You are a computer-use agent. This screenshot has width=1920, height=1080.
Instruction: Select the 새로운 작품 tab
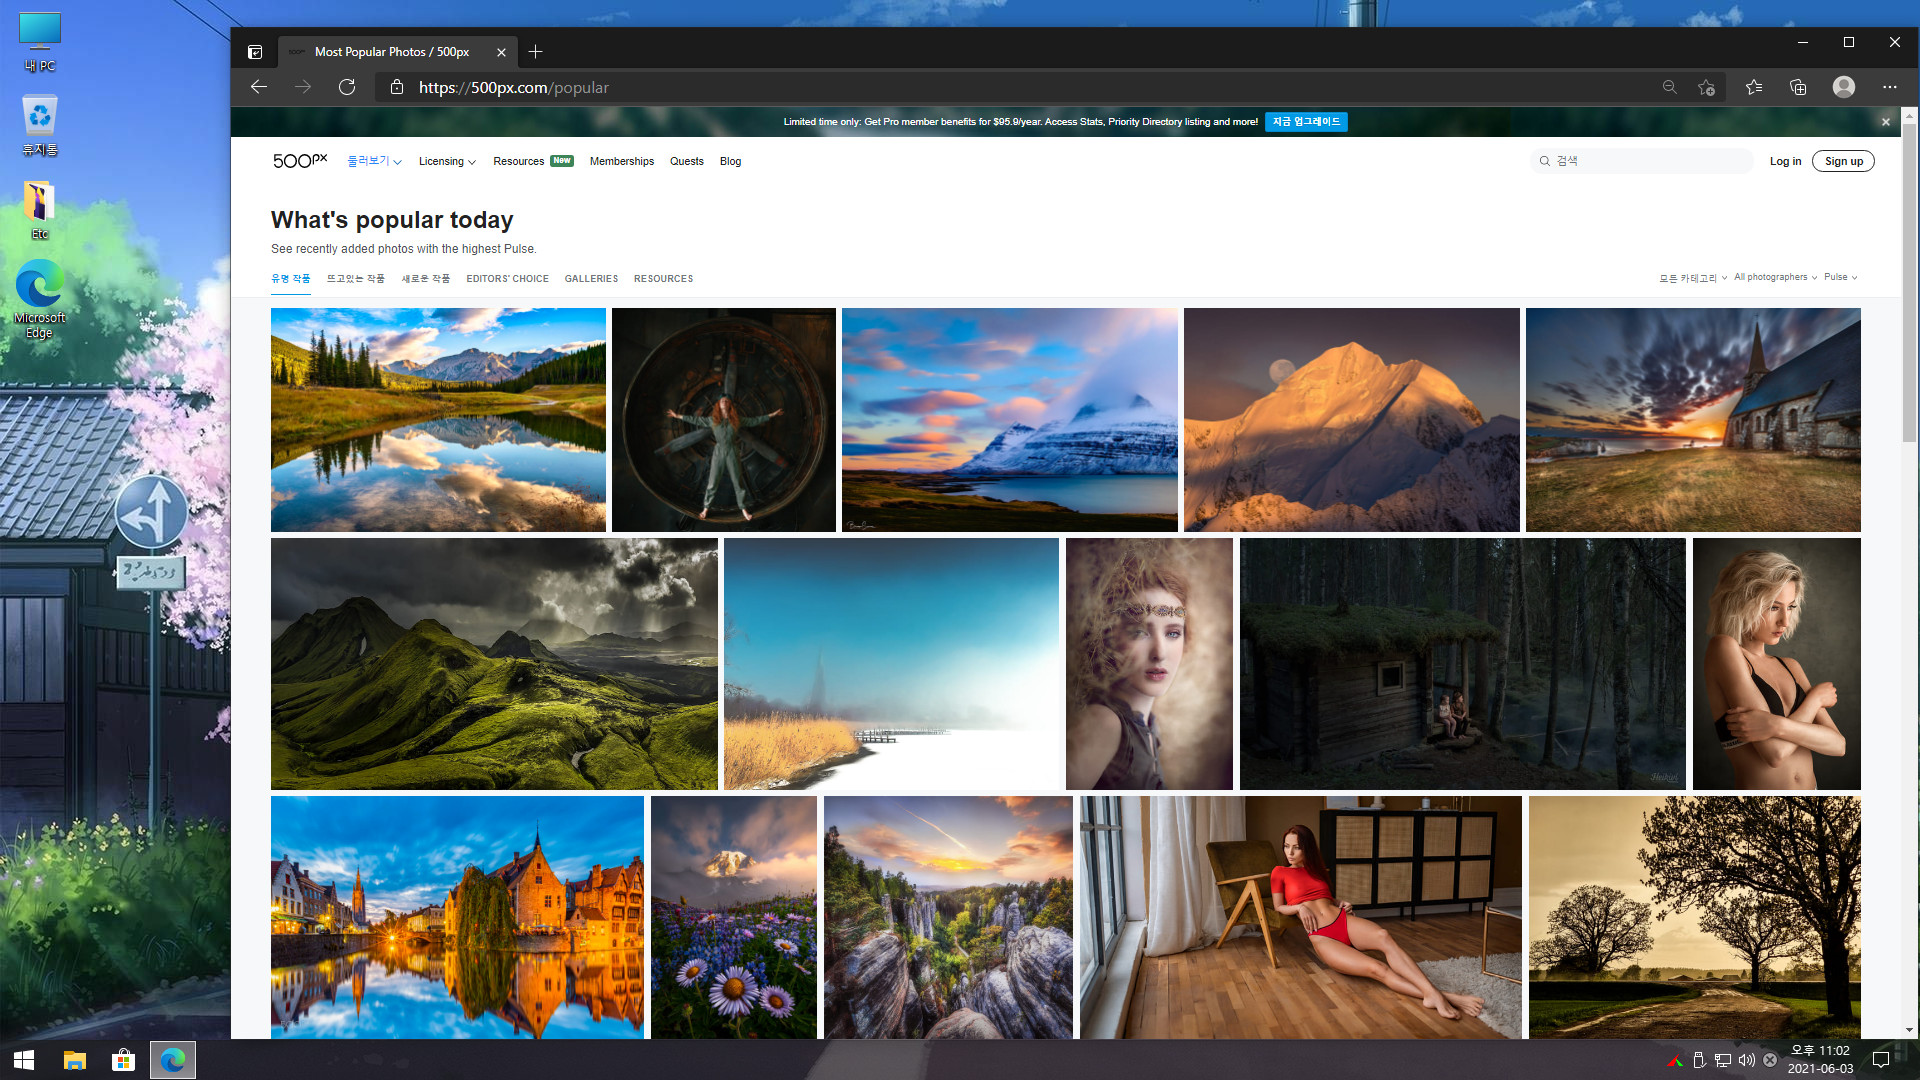426,279
